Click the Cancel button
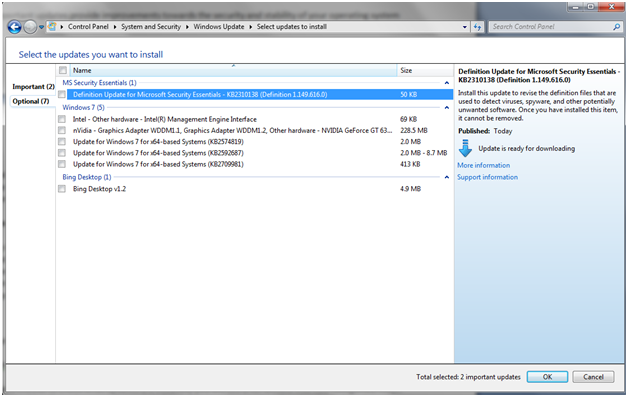Image resolution: width=628 pixels, height=397 pixels. (x=593, y=377)
